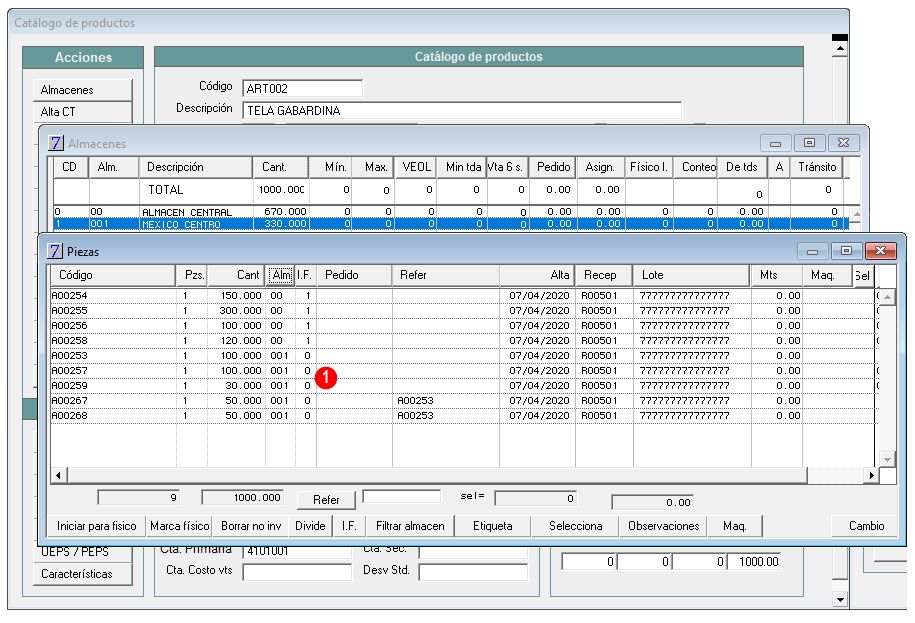Maximize the Piezas window
Viewport: 915px width, 623px height.
pyautogui.click(x=846, y=251)
